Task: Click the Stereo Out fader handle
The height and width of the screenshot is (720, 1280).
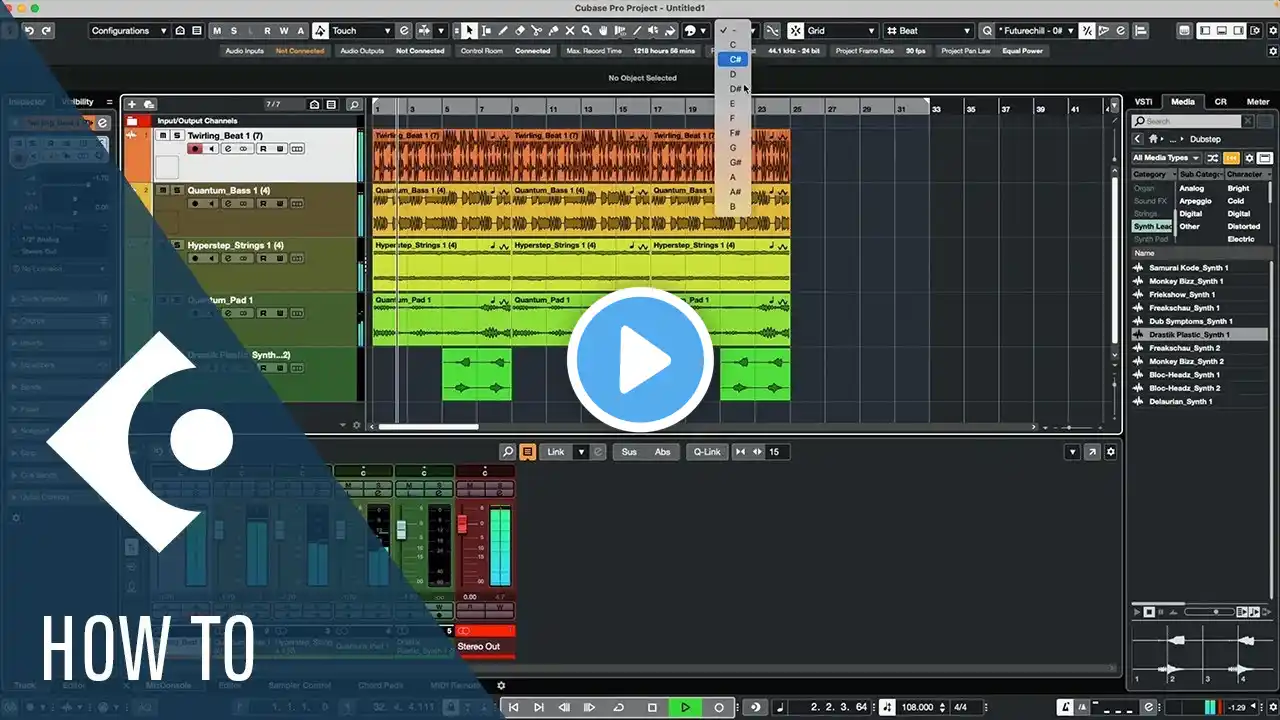Action: pyautogui.click(x=462, y=524)
